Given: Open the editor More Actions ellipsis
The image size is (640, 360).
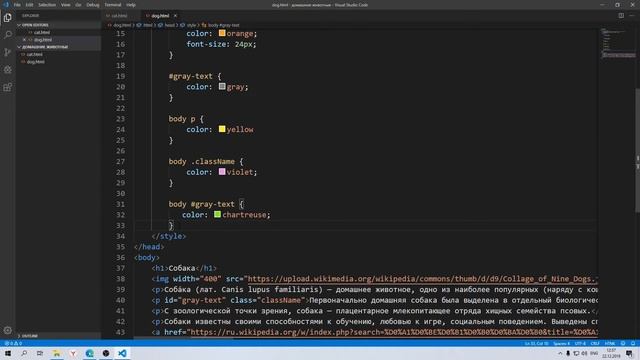Looking at the screenshot, I should click(x=632, y=16).
